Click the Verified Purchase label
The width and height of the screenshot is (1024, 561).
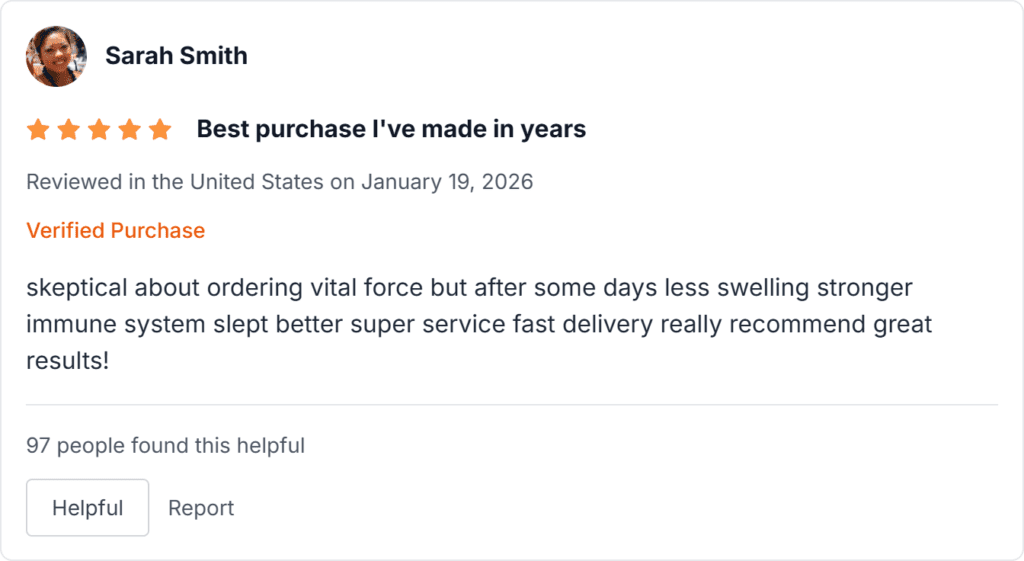coord(115,231)
